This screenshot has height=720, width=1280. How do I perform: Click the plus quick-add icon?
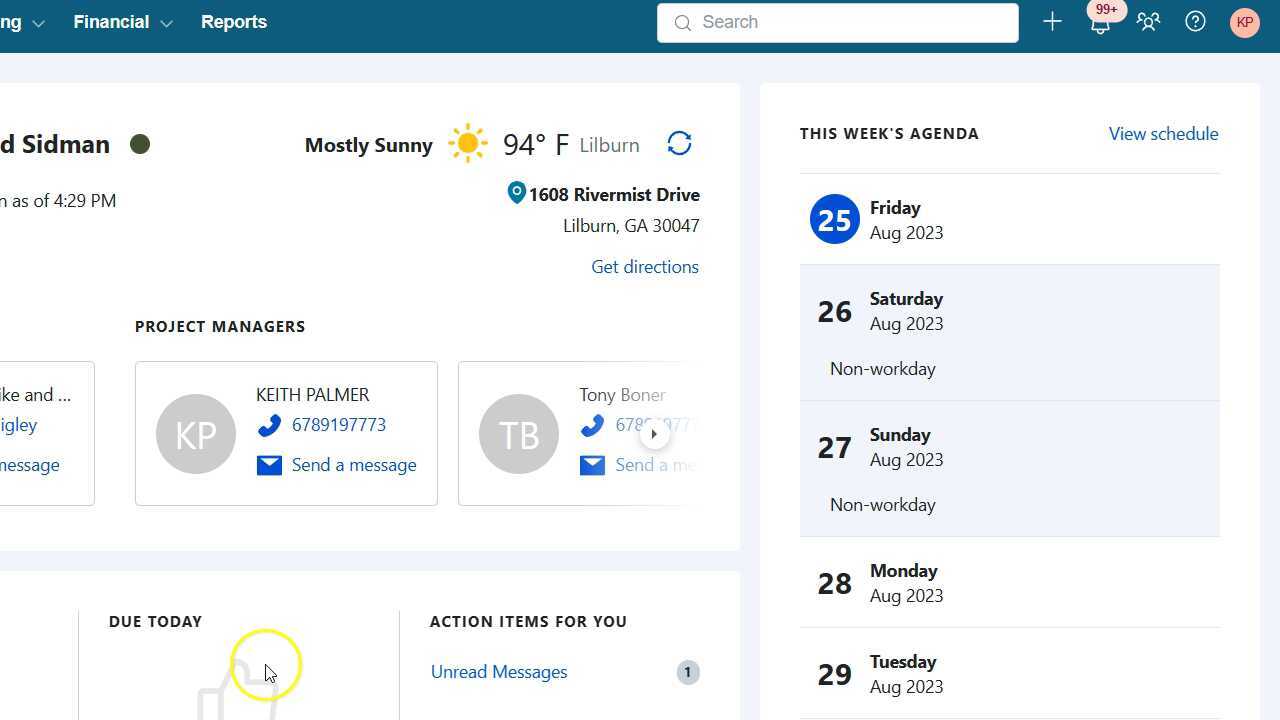pyautogui.click(x=1052, y=22)
